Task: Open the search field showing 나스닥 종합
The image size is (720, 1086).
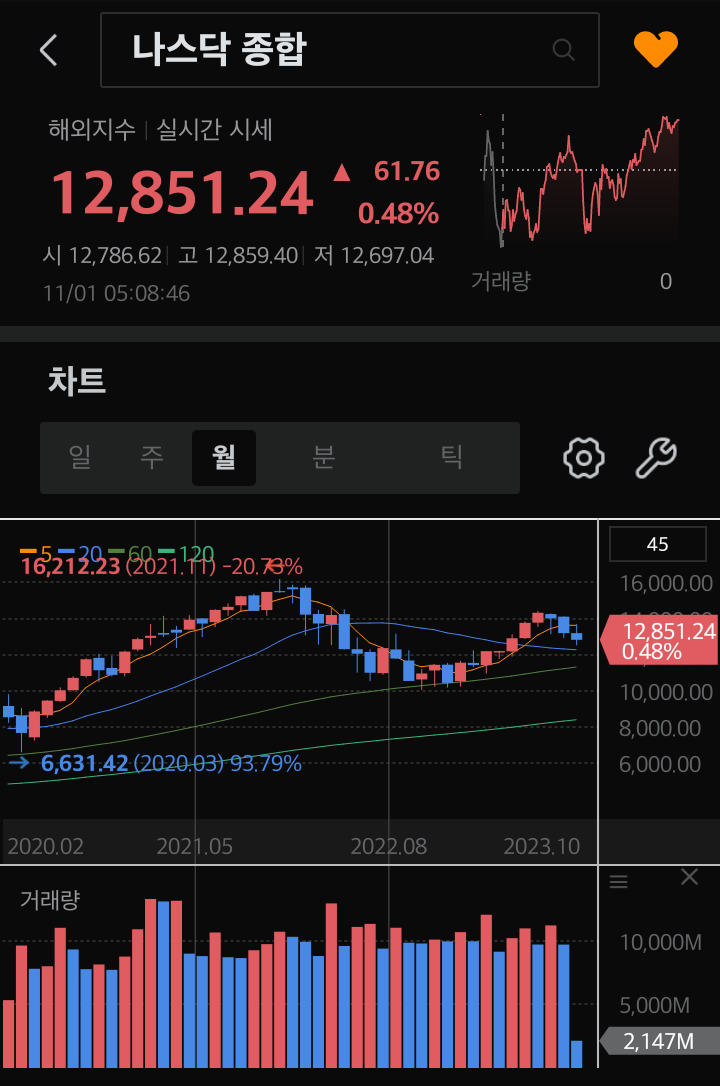Action: click(350, 50)
